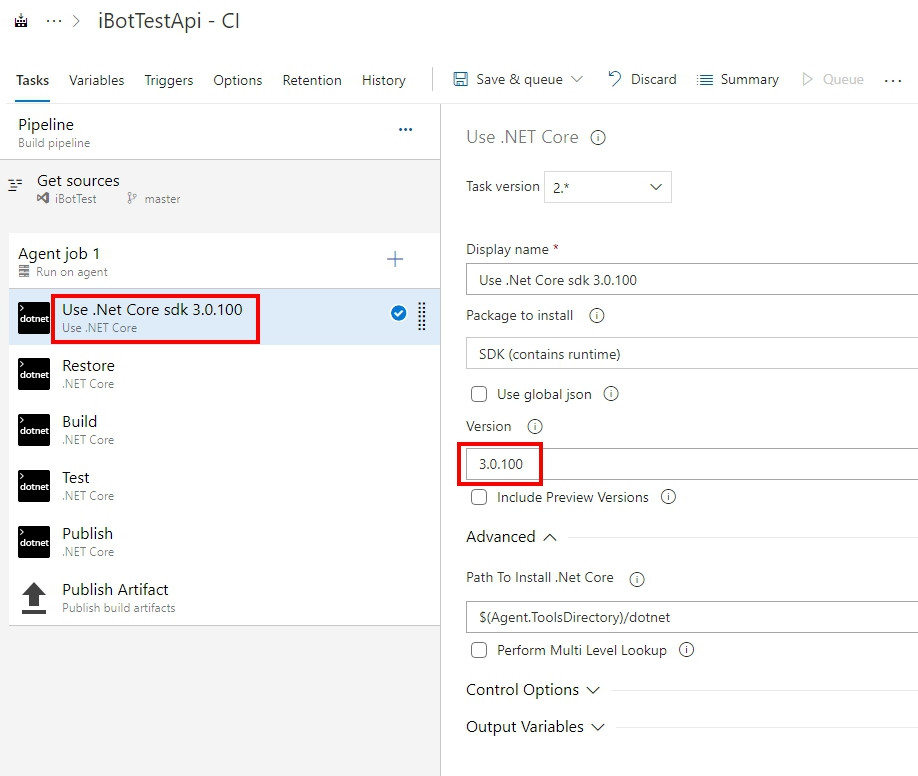Switch to the Tasks tab
The height and width of the screenshot is (776, 918).
pyautogui.click(x=32, y=80)
